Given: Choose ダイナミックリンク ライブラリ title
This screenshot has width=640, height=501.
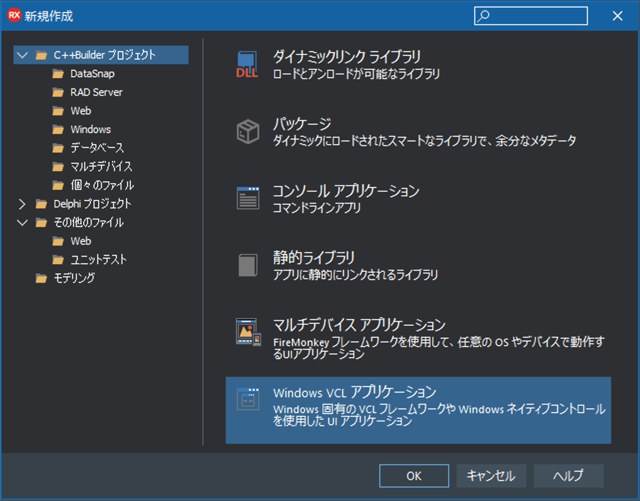Looking at the screenshot, I should [x=347, y=57].
